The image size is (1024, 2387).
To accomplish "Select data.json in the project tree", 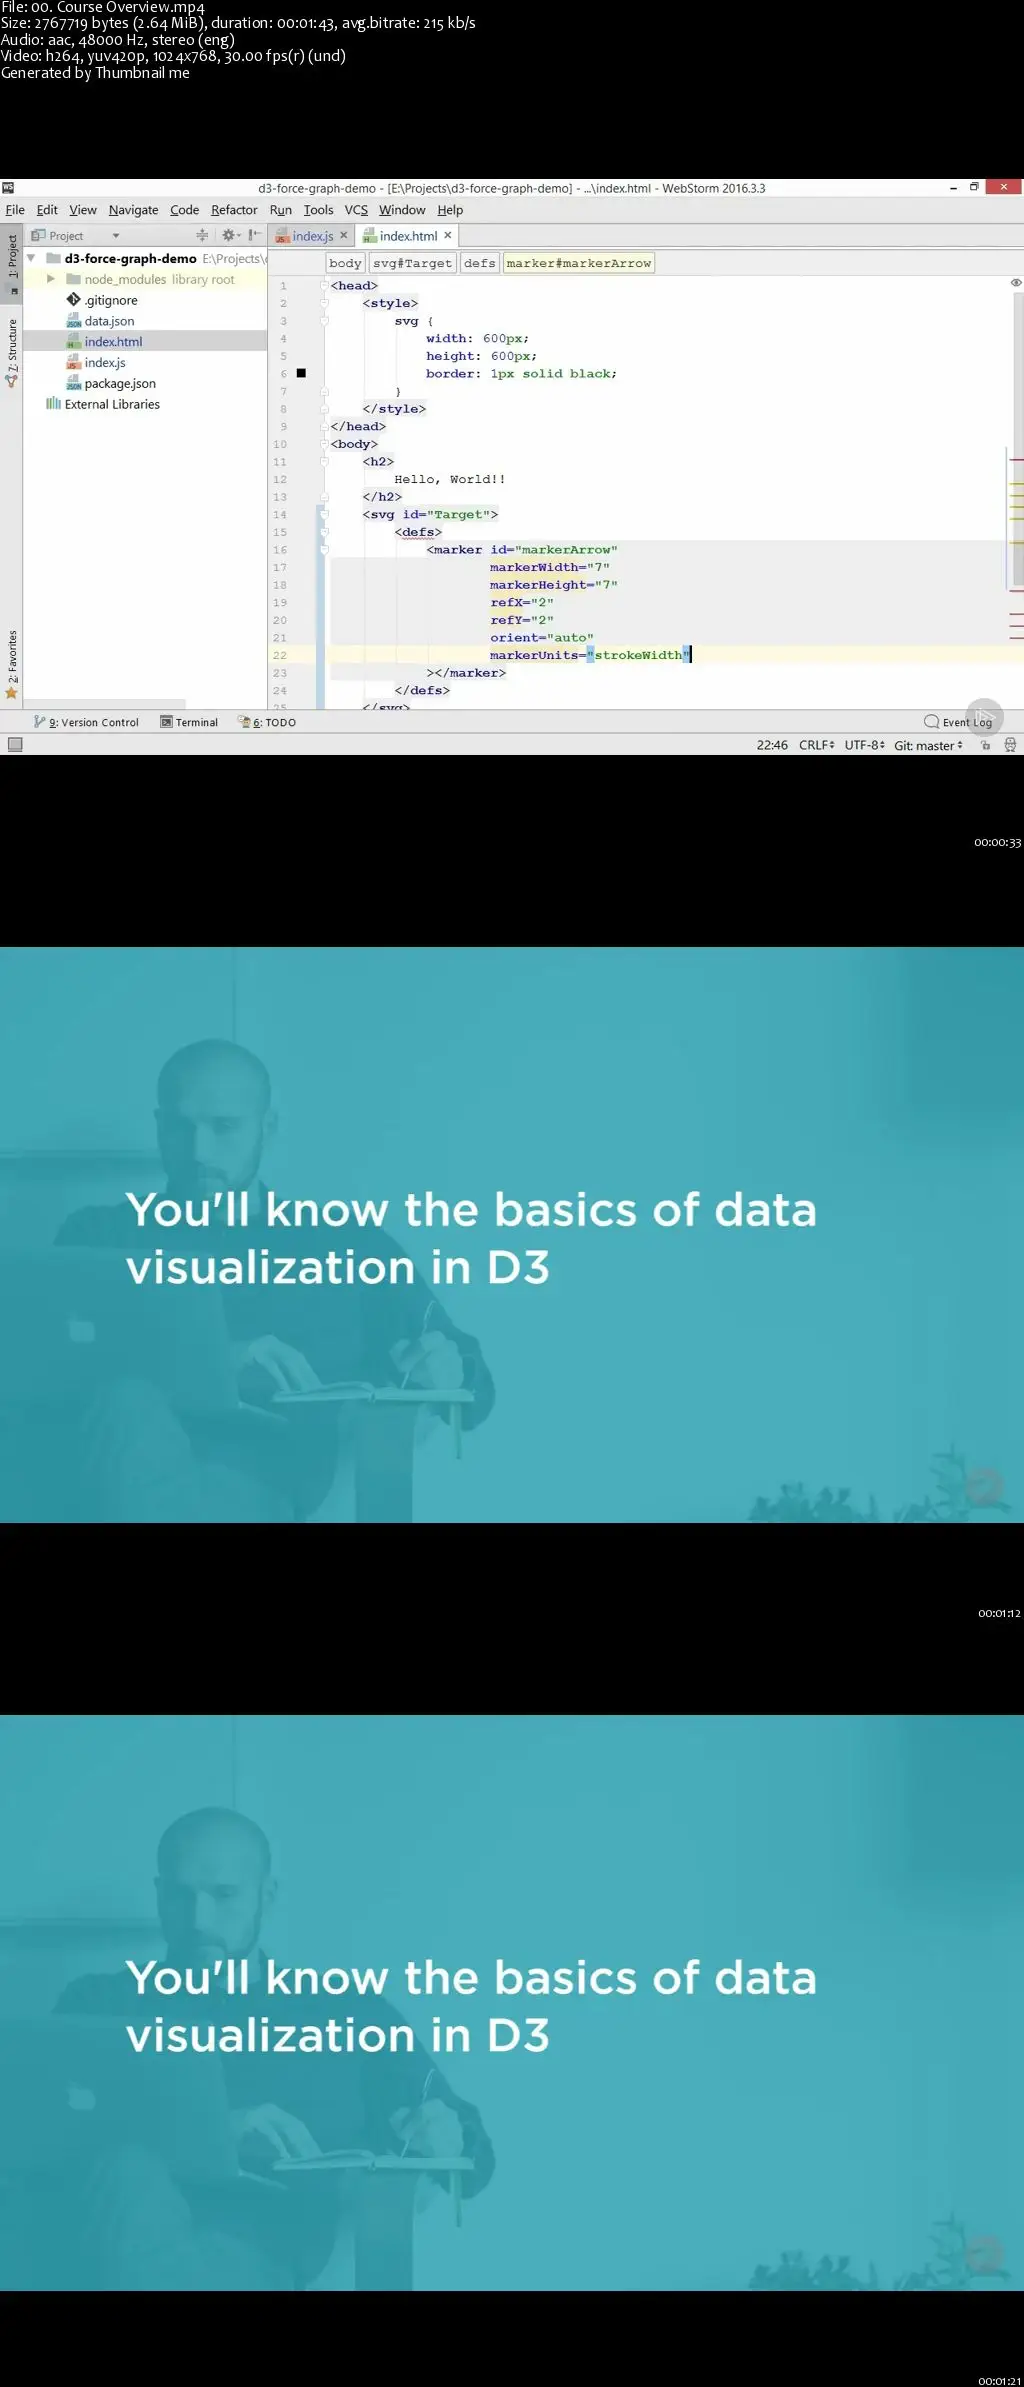I will [109, 321].
